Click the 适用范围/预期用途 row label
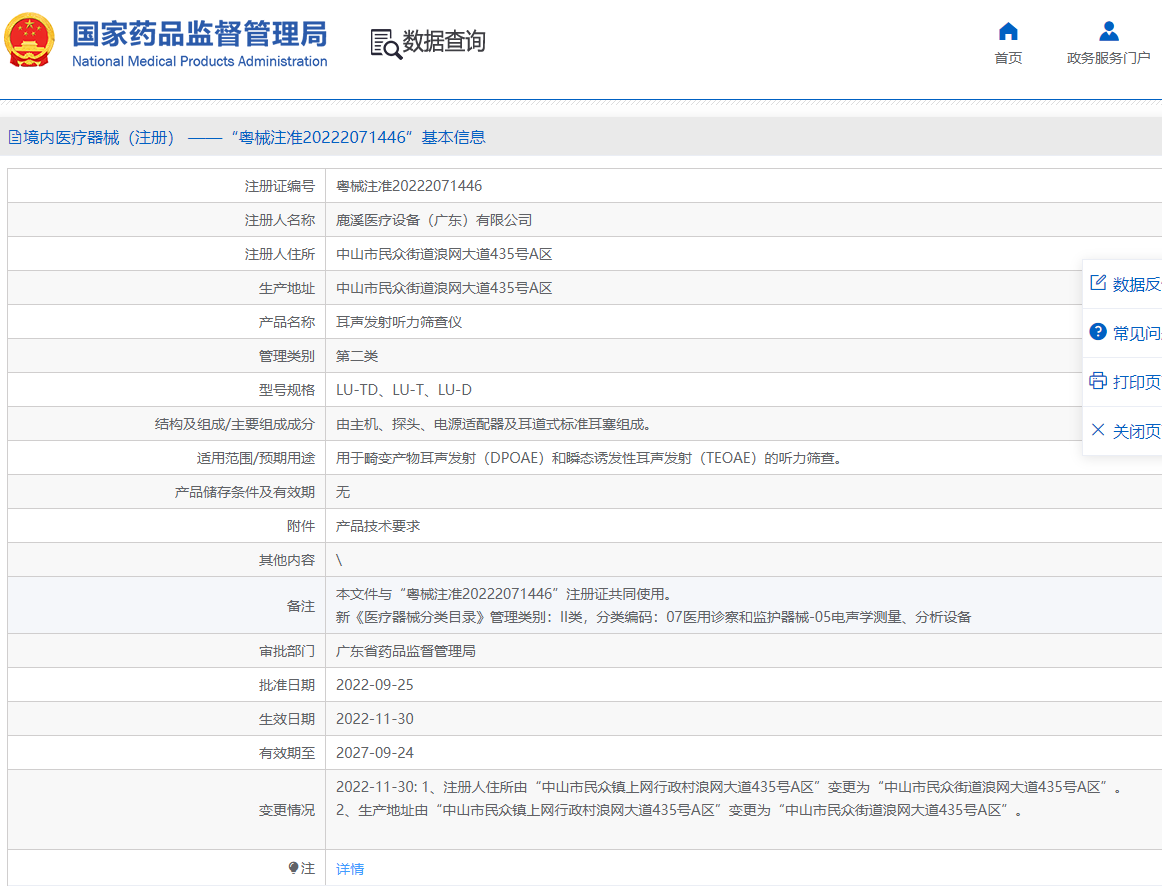The image size is (1162, 886). (255, 459)
